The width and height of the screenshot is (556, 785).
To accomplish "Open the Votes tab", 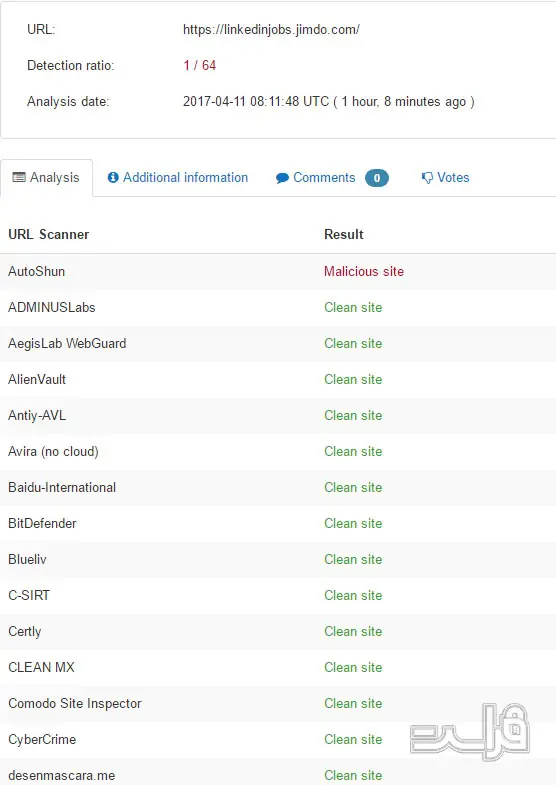I will click(x=445, y=178).
